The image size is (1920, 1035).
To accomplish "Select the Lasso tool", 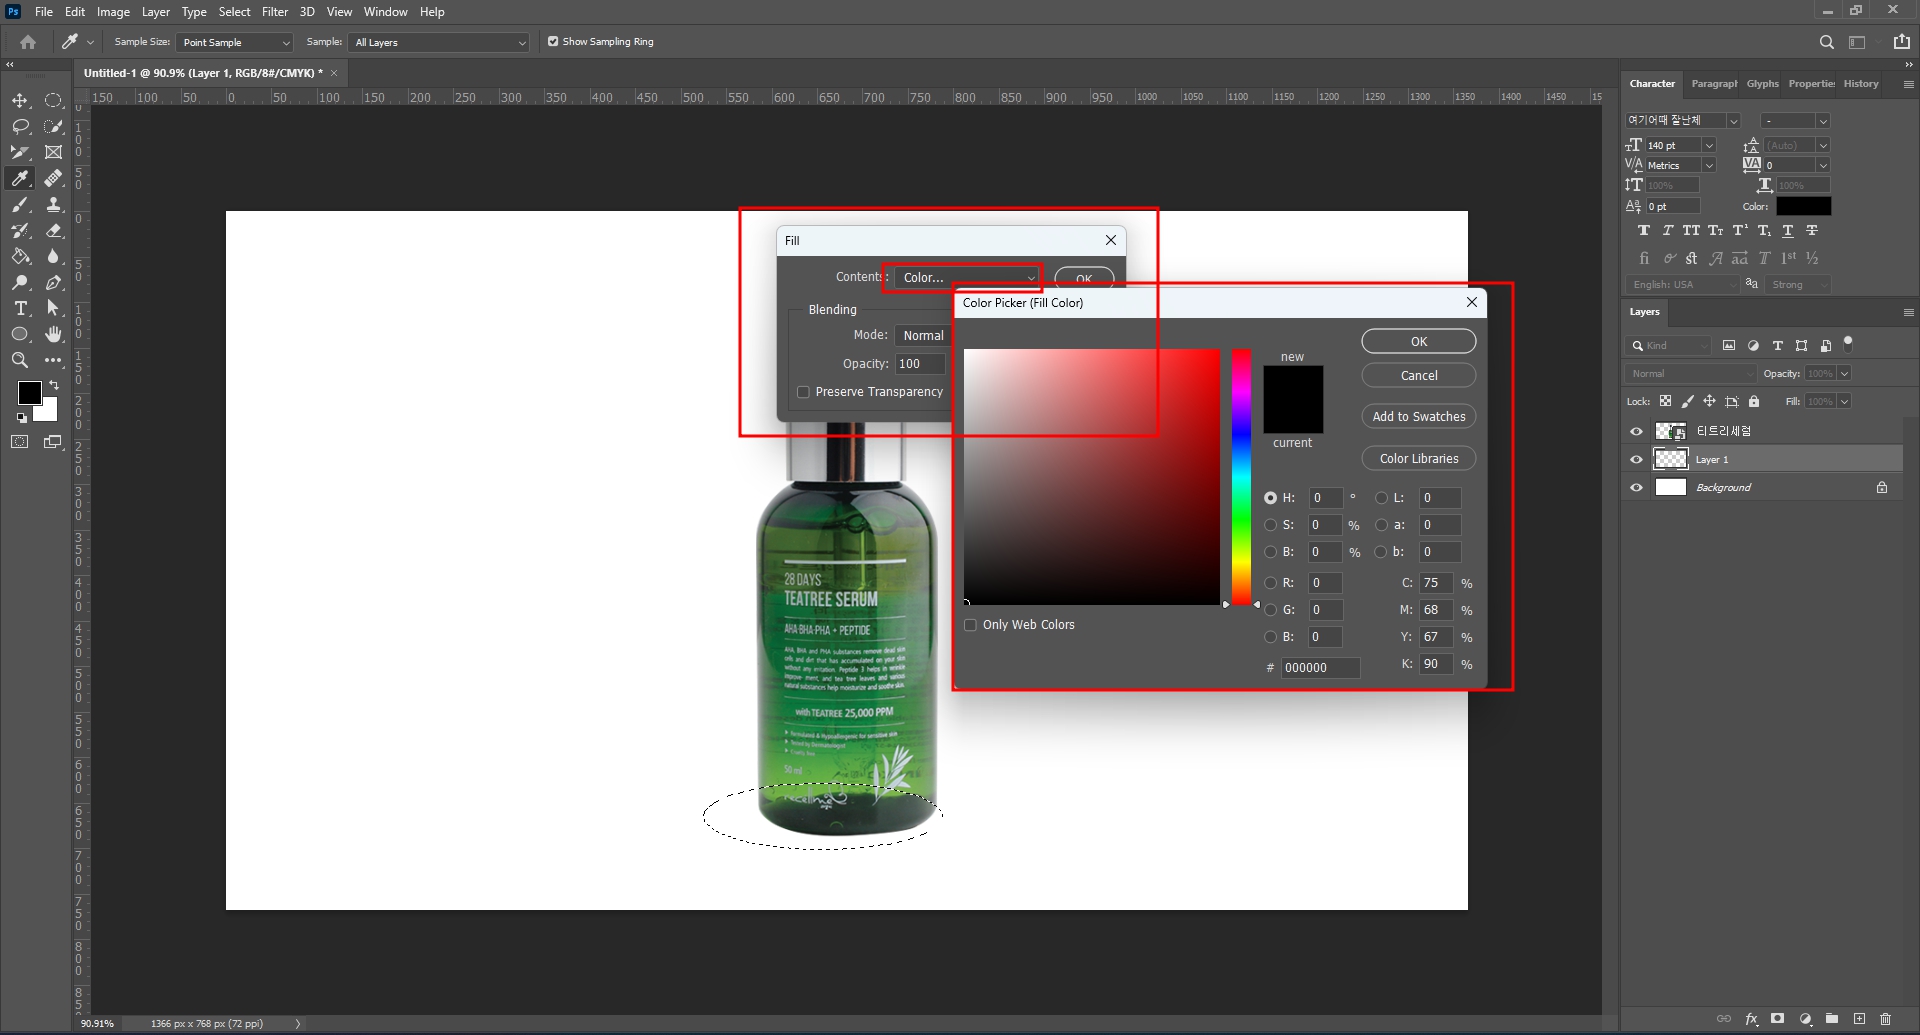I will click(x=20, y=127).
